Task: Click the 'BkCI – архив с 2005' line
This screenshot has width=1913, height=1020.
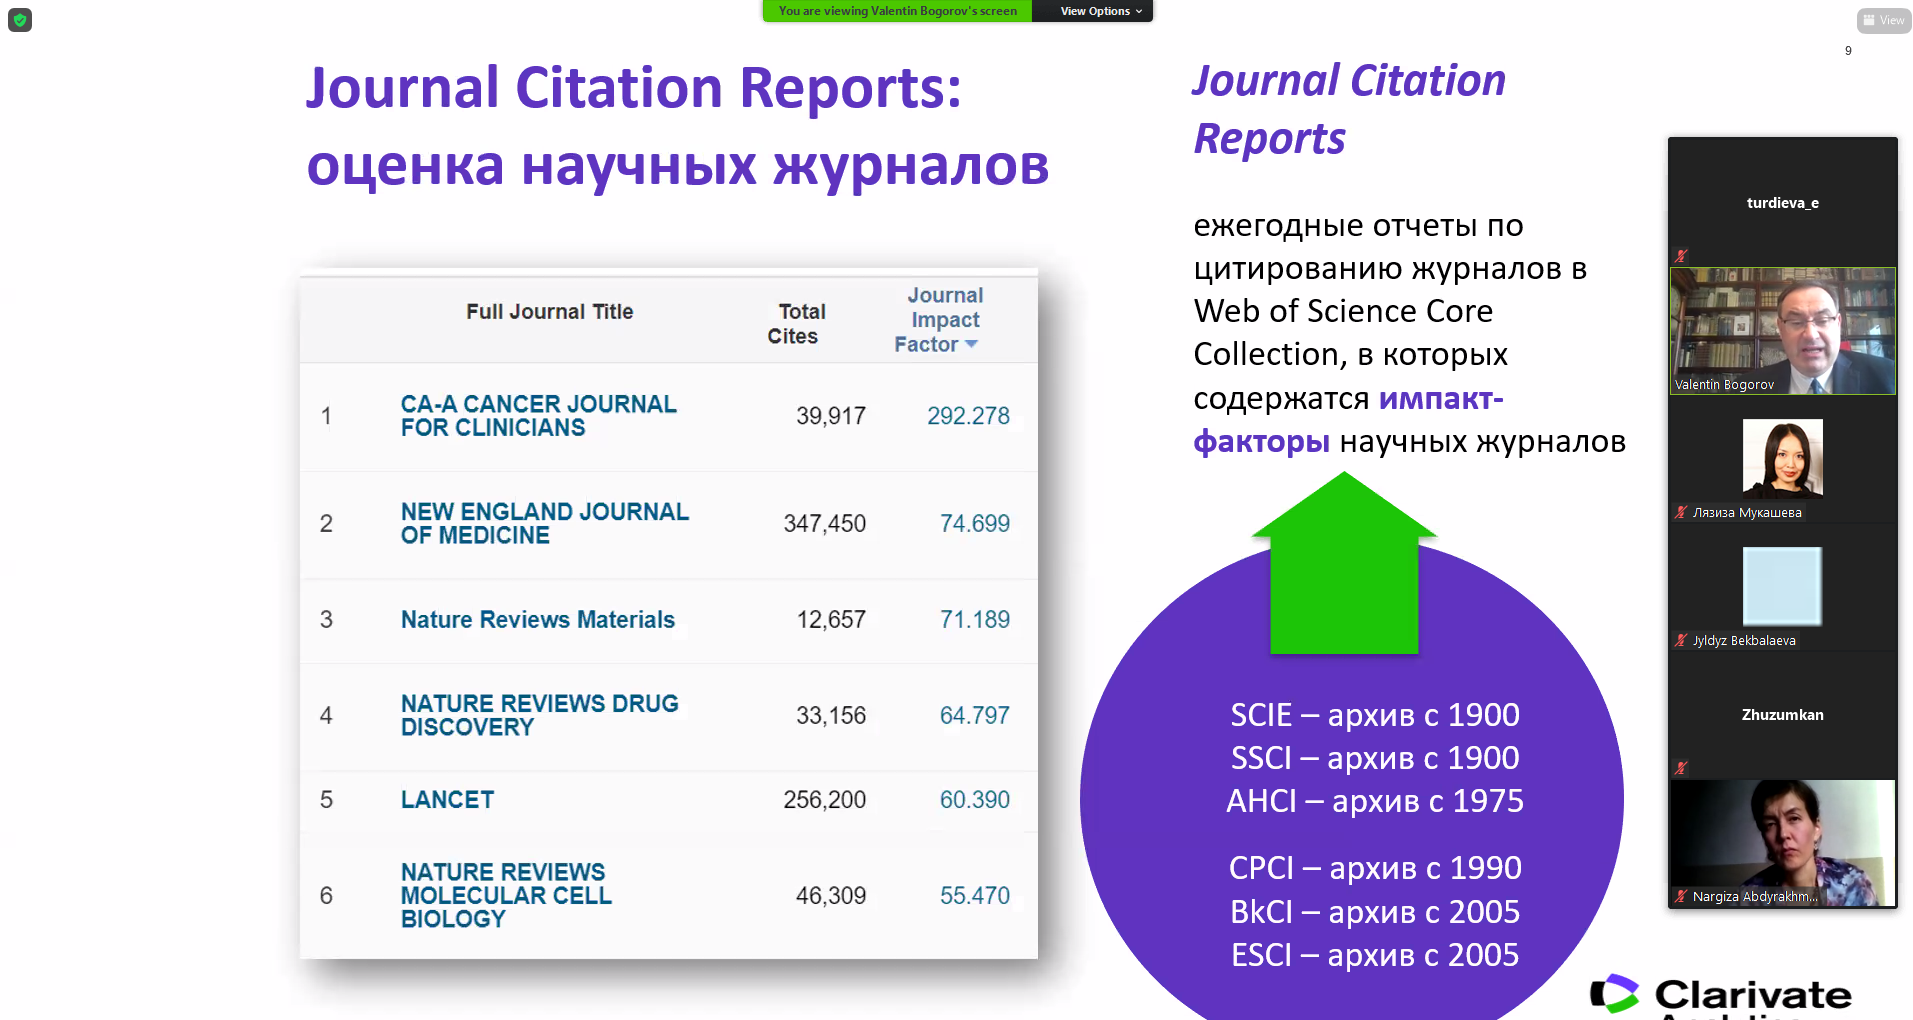Action: 1375,912
